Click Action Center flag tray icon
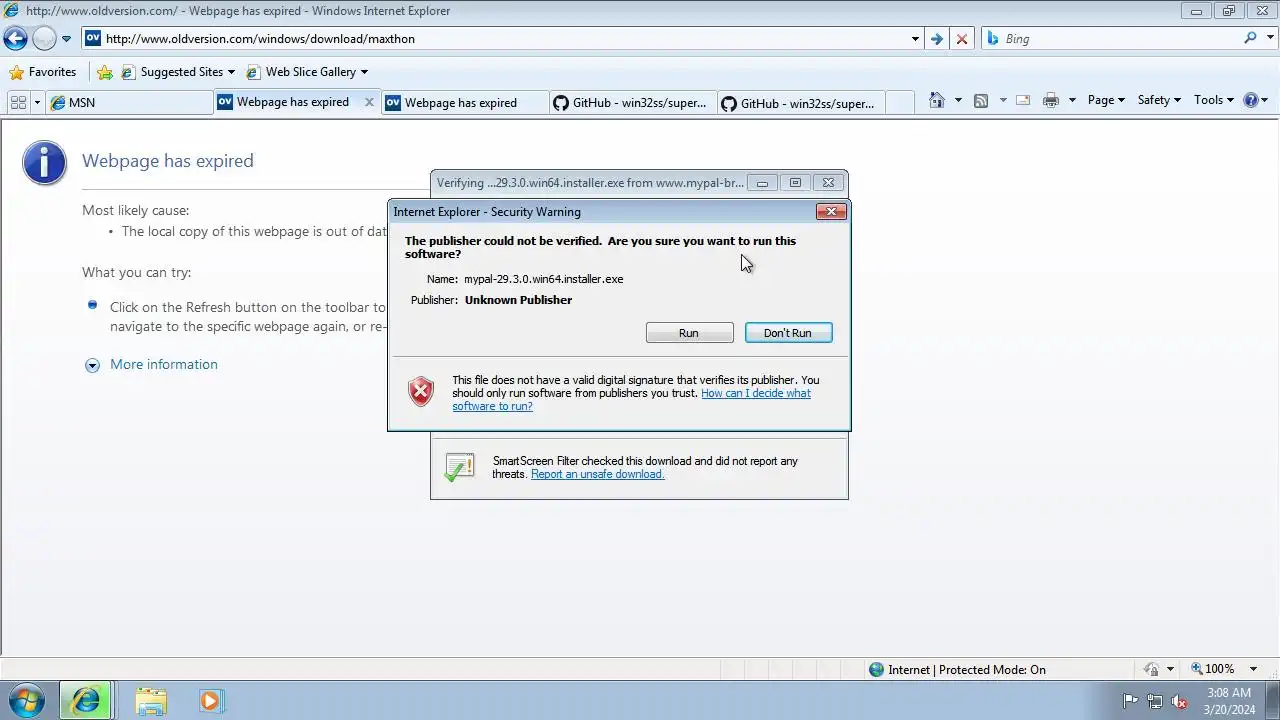The image size is (1280, 720). 1130,701
